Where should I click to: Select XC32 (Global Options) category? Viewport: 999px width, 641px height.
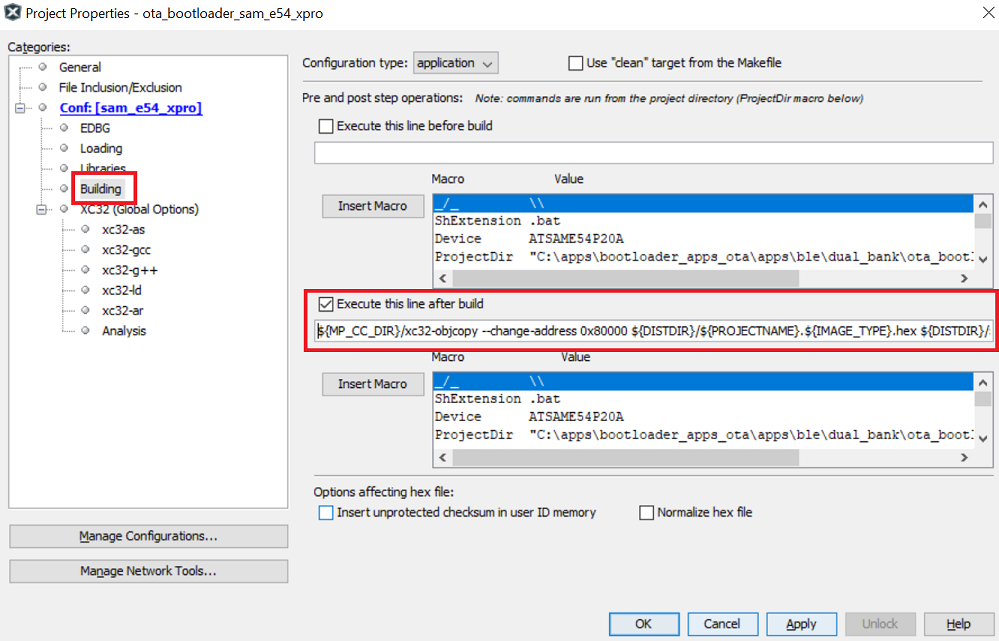pyautogui.click(x=139, y=209)
